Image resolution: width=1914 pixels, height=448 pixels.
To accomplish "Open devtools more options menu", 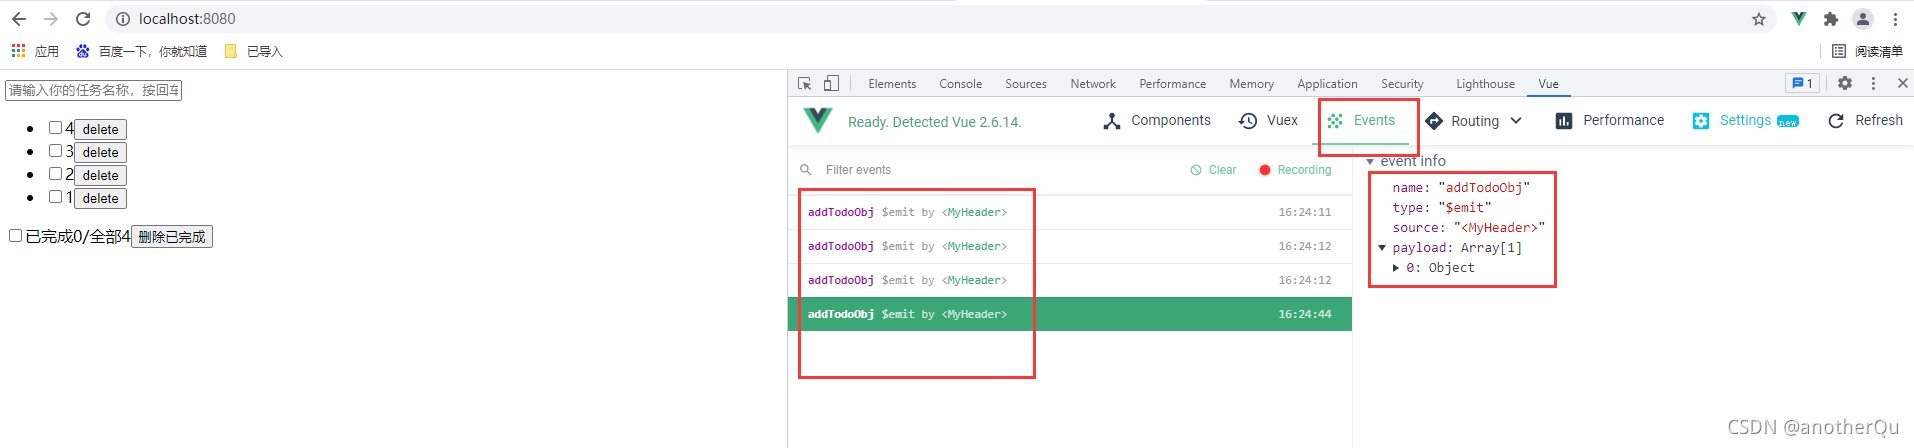I will [x=1874, y=84].
